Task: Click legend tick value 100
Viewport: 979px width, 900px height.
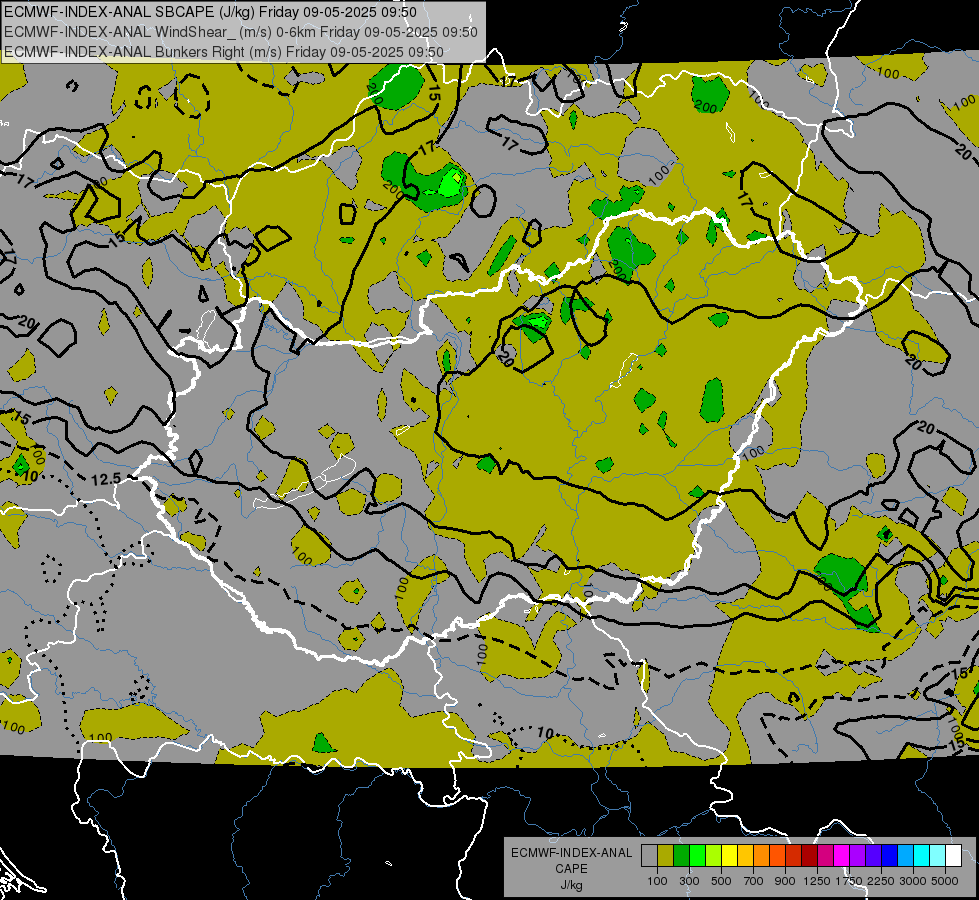Action: pyautogui.click(x=657, y=881)
